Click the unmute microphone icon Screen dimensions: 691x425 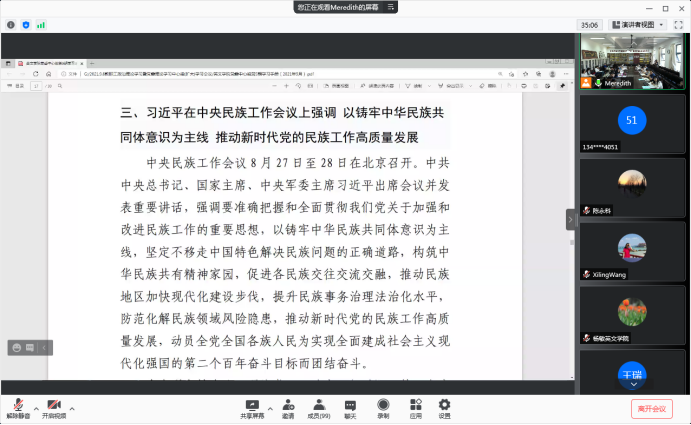(x=18, y=403)
